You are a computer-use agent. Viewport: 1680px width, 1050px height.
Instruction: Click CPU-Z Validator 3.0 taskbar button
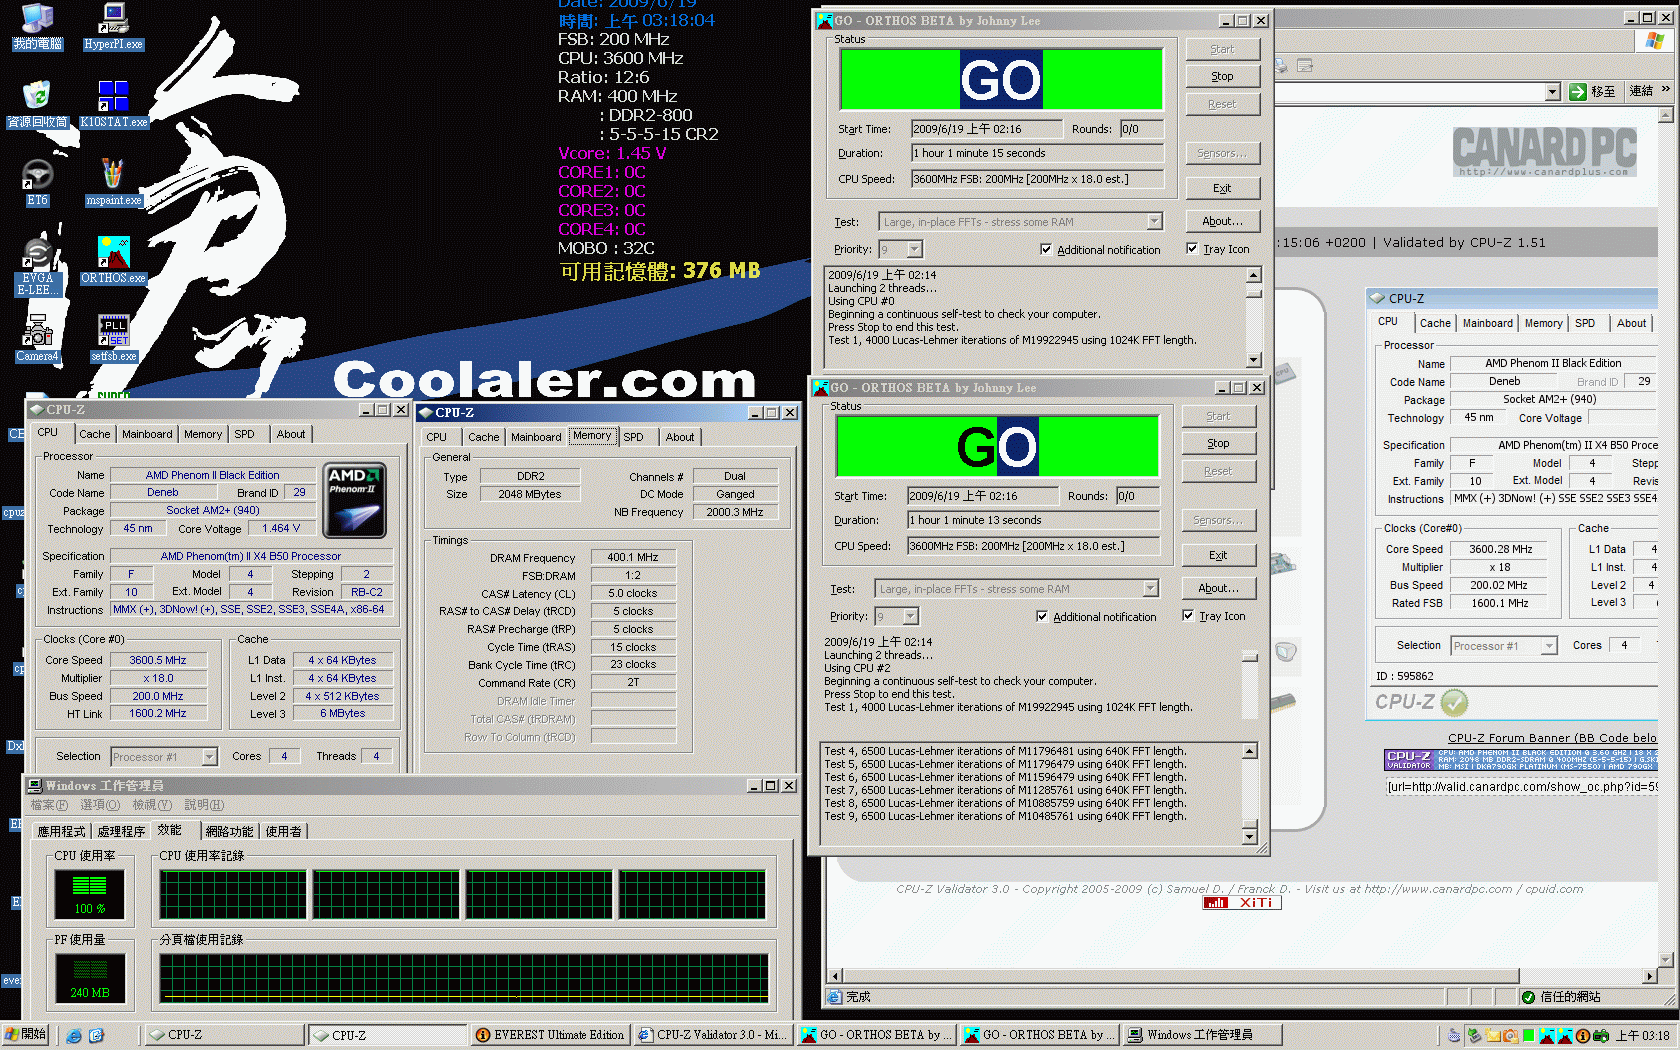(x=713, y=1036)
